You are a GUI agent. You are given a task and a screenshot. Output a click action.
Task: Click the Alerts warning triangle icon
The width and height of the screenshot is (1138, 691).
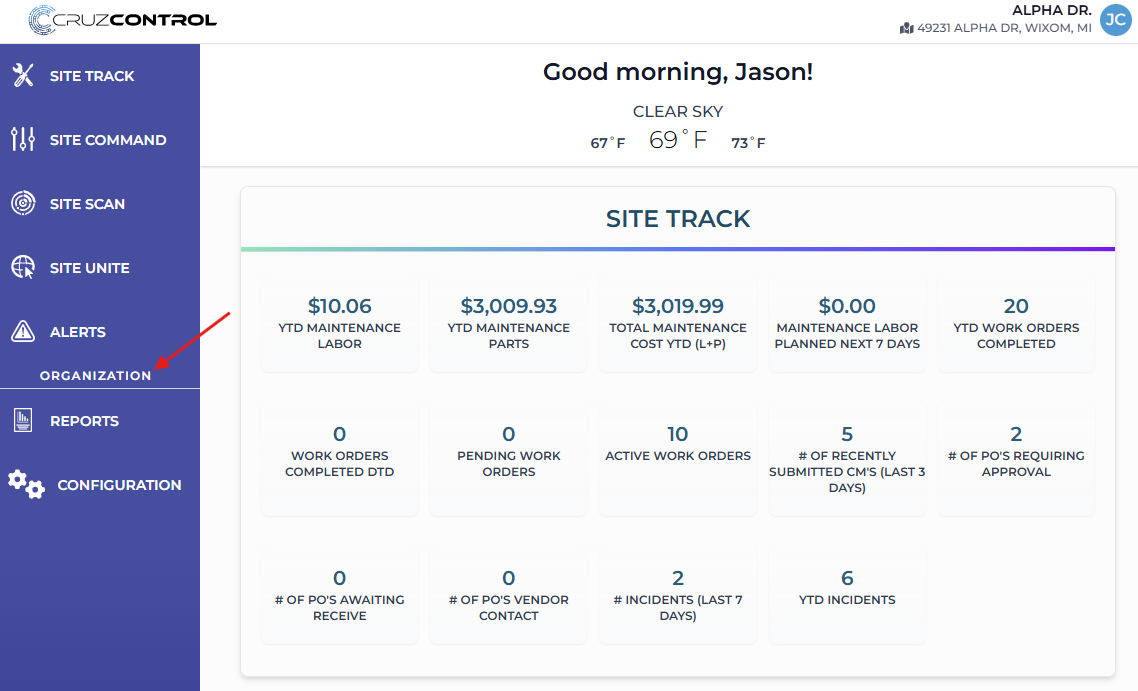23,332
